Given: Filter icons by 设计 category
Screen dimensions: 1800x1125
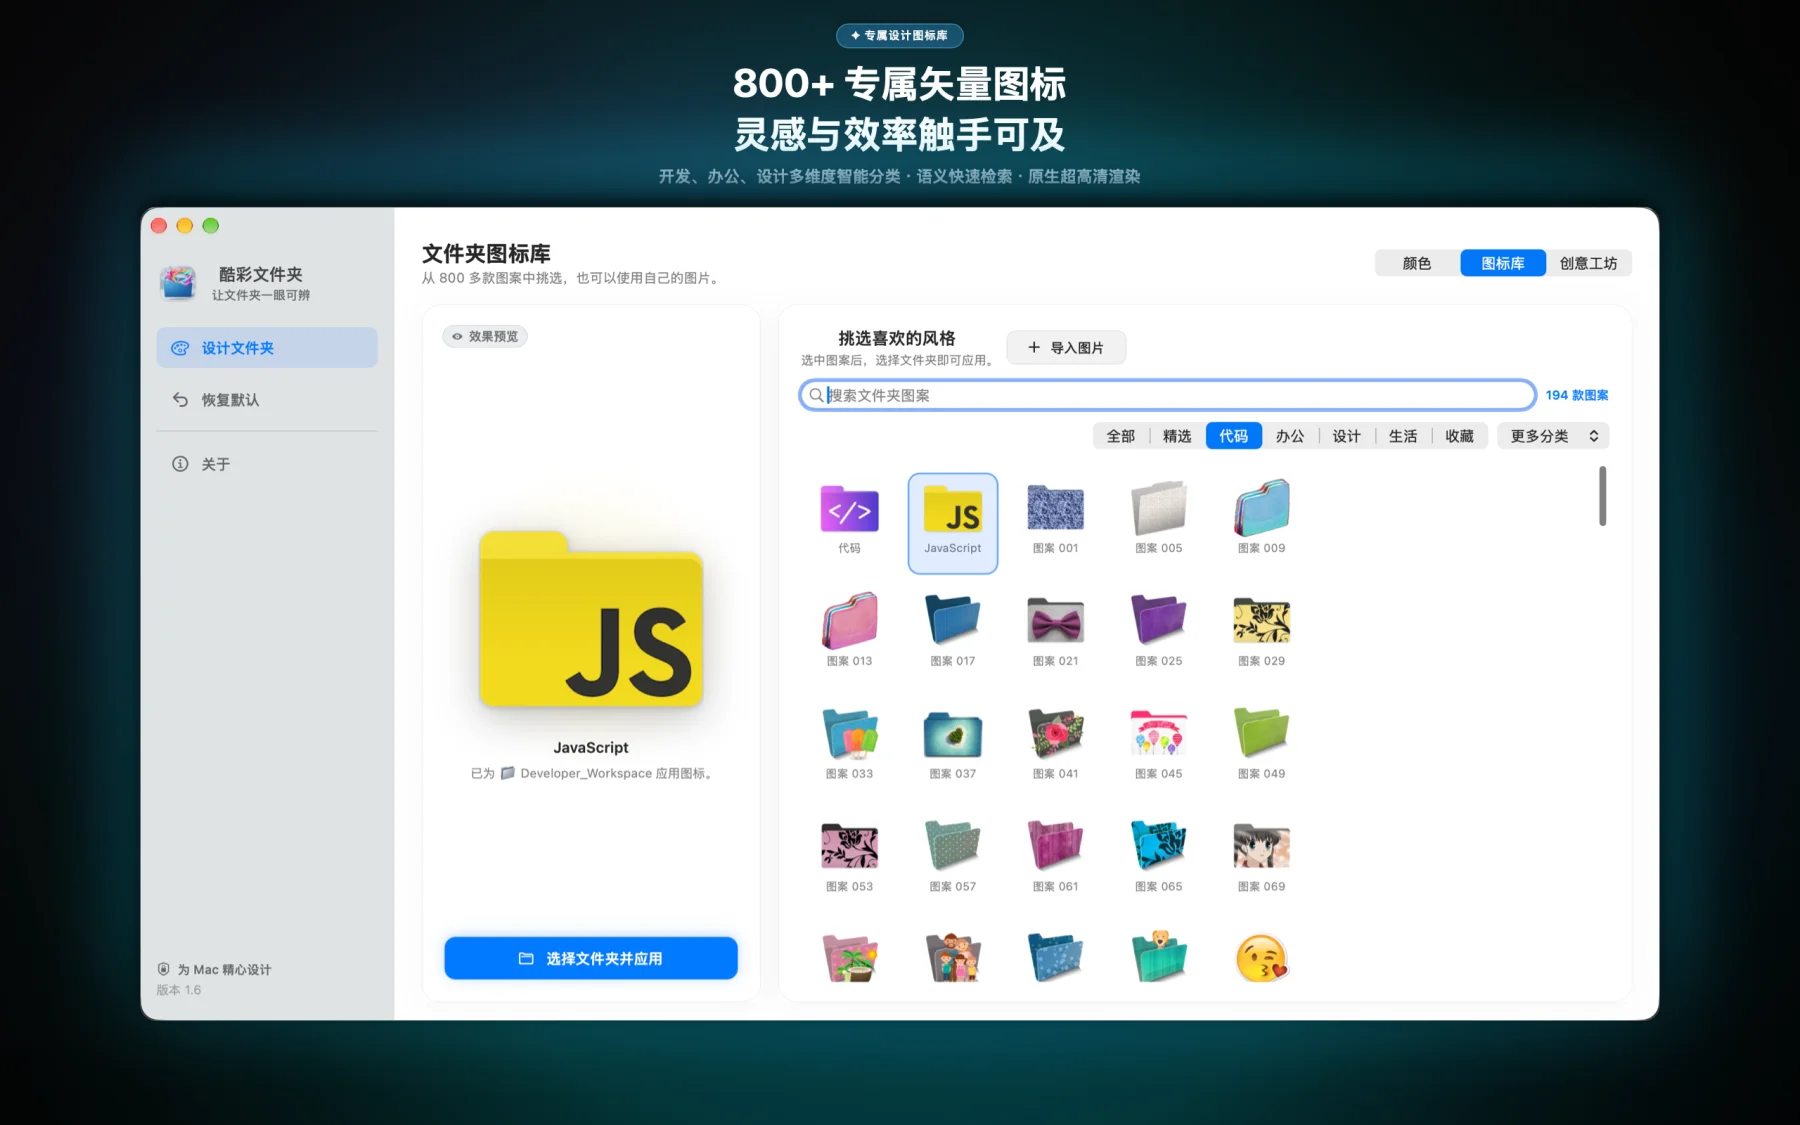Looking at the screenshot, I should tap(1346, 436).
